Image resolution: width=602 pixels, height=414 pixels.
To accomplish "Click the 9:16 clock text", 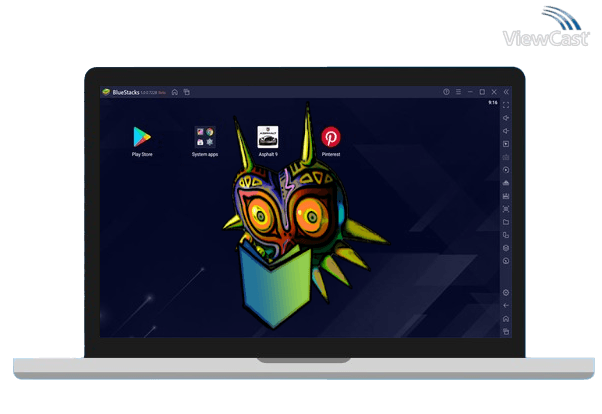I will coord(493,103).
